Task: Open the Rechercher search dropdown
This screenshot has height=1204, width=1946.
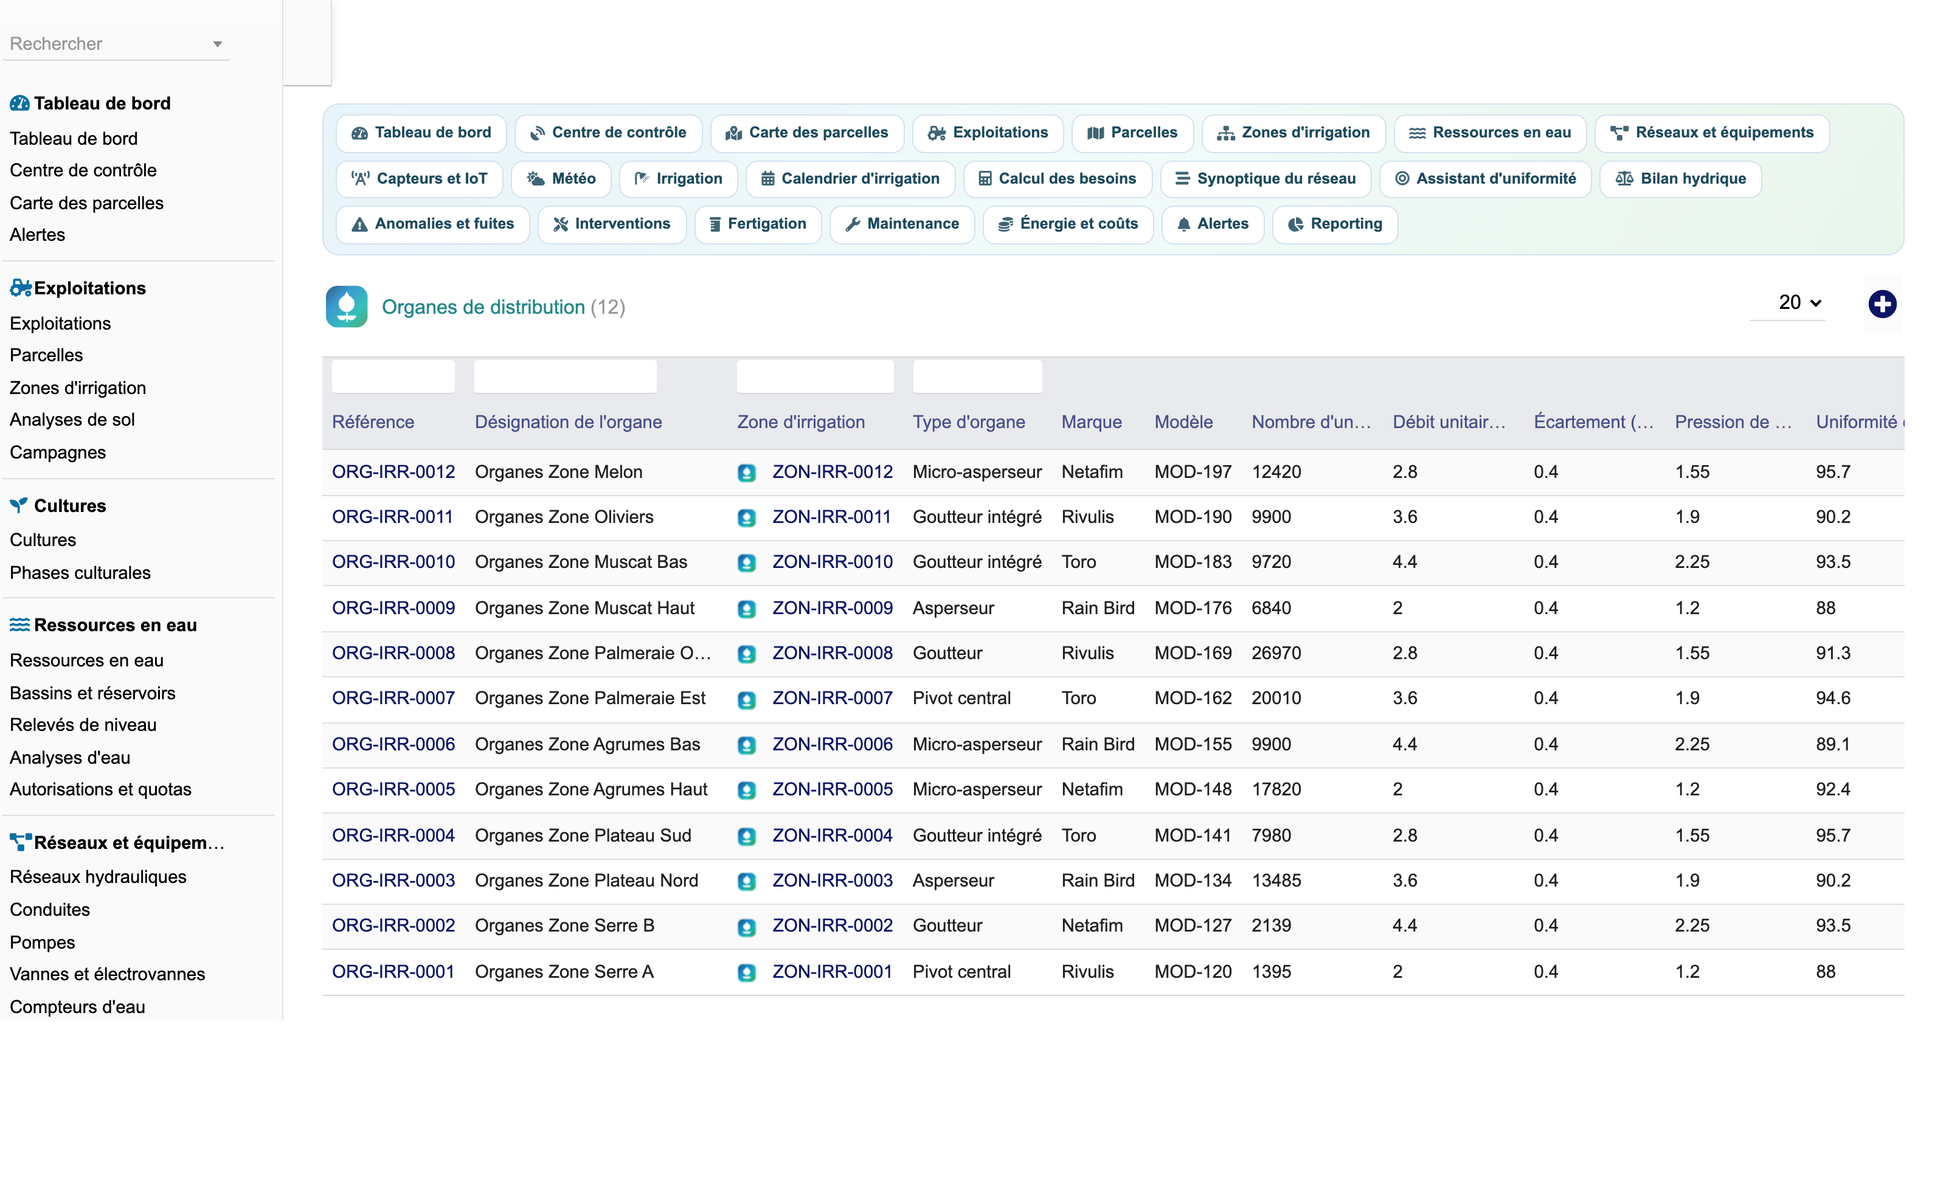Action: pos(116,44)
